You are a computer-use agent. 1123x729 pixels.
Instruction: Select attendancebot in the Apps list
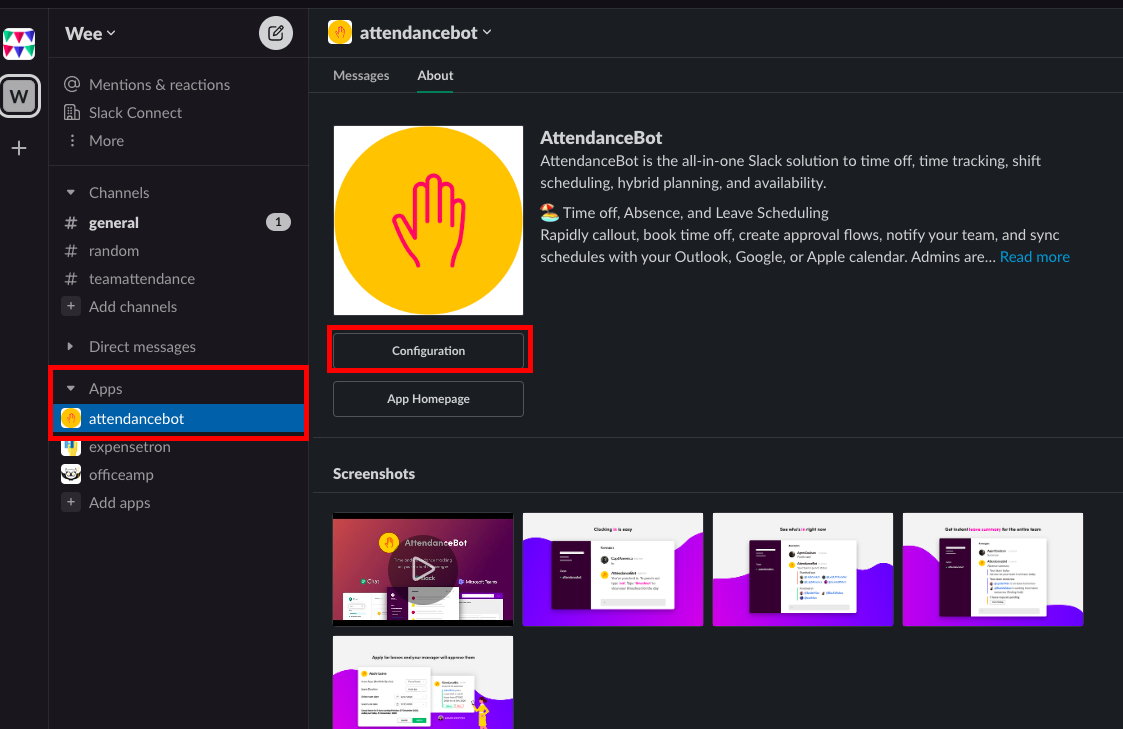tap(179, 418)
